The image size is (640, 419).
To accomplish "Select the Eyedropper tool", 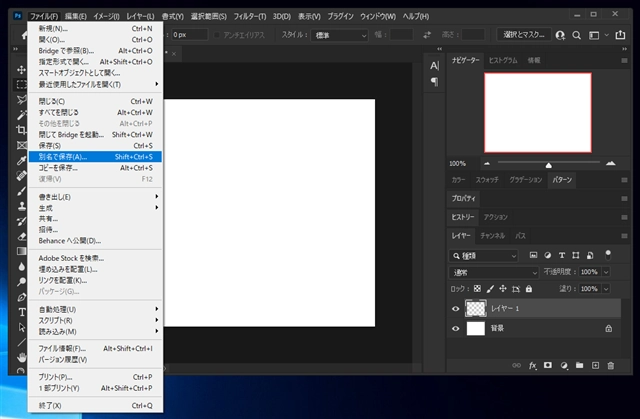I will coord(21,160).
